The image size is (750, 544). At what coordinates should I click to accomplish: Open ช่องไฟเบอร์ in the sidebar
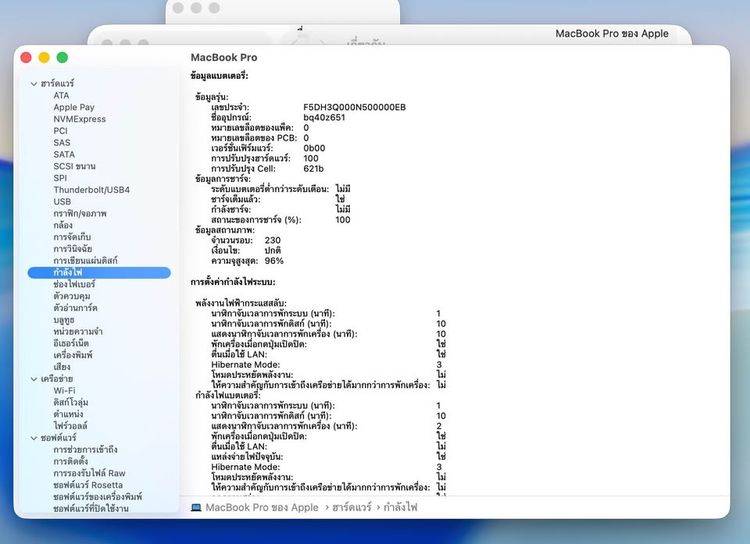[x=74, y=284]
